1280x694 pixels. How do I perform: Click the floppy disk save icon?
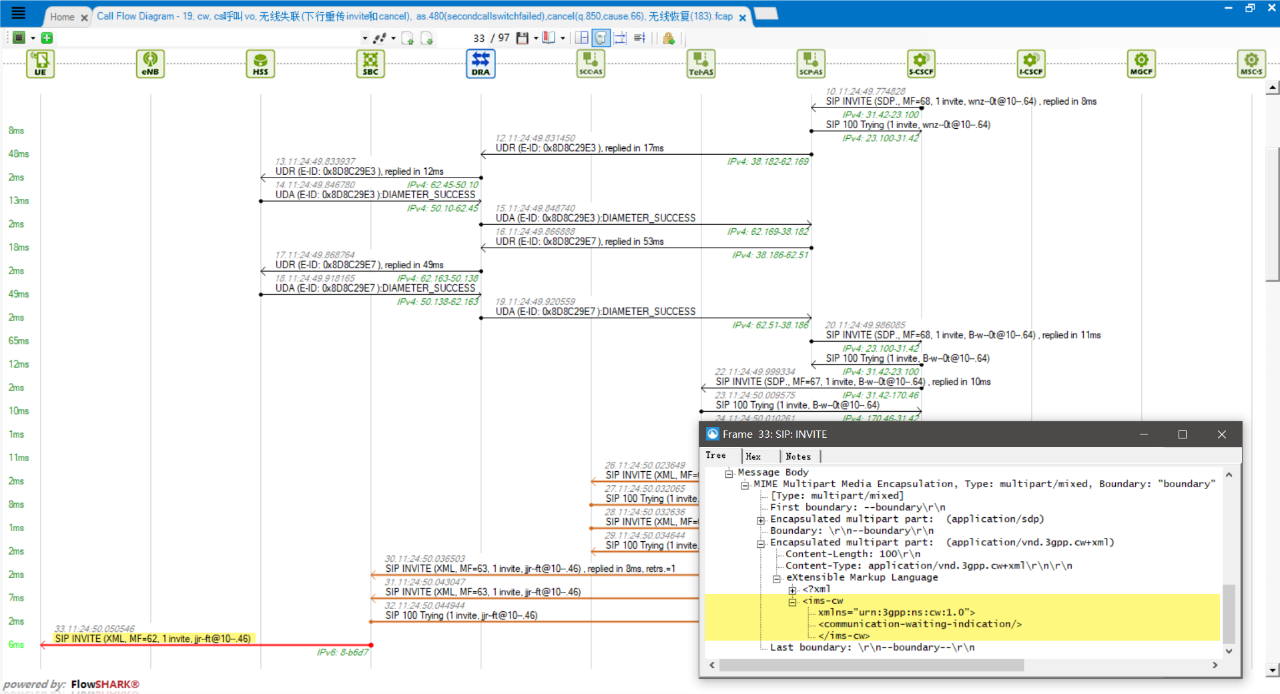click(522, 38)
